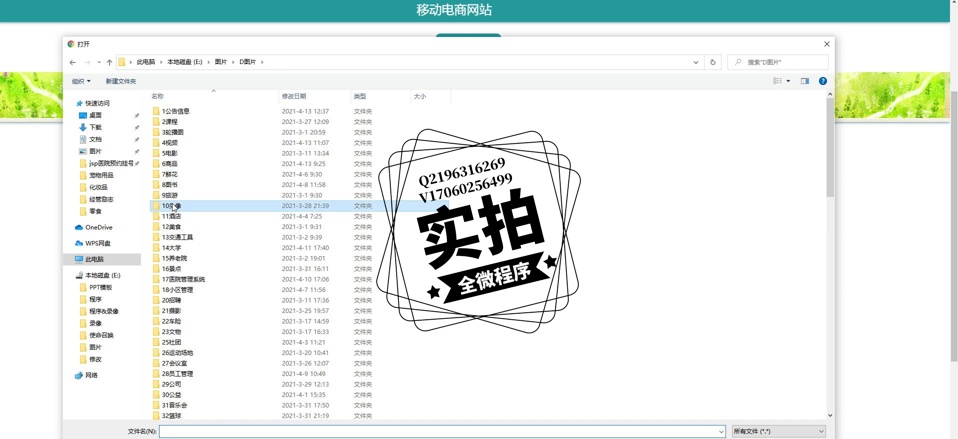This screenshot has height=439, width=958.
Task: Select WPS网盘 in the navigation pane
Action: (97, 243)
